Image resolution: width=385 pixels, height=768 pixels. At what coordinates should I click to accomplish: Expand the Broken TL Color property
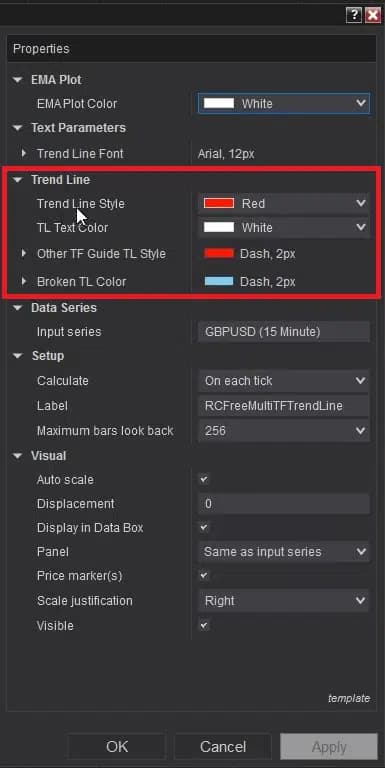click(x=24, y=282)
